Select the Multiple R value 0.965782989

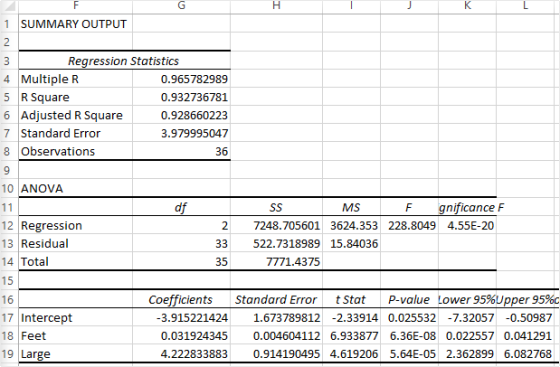click(x=181, y=79)
